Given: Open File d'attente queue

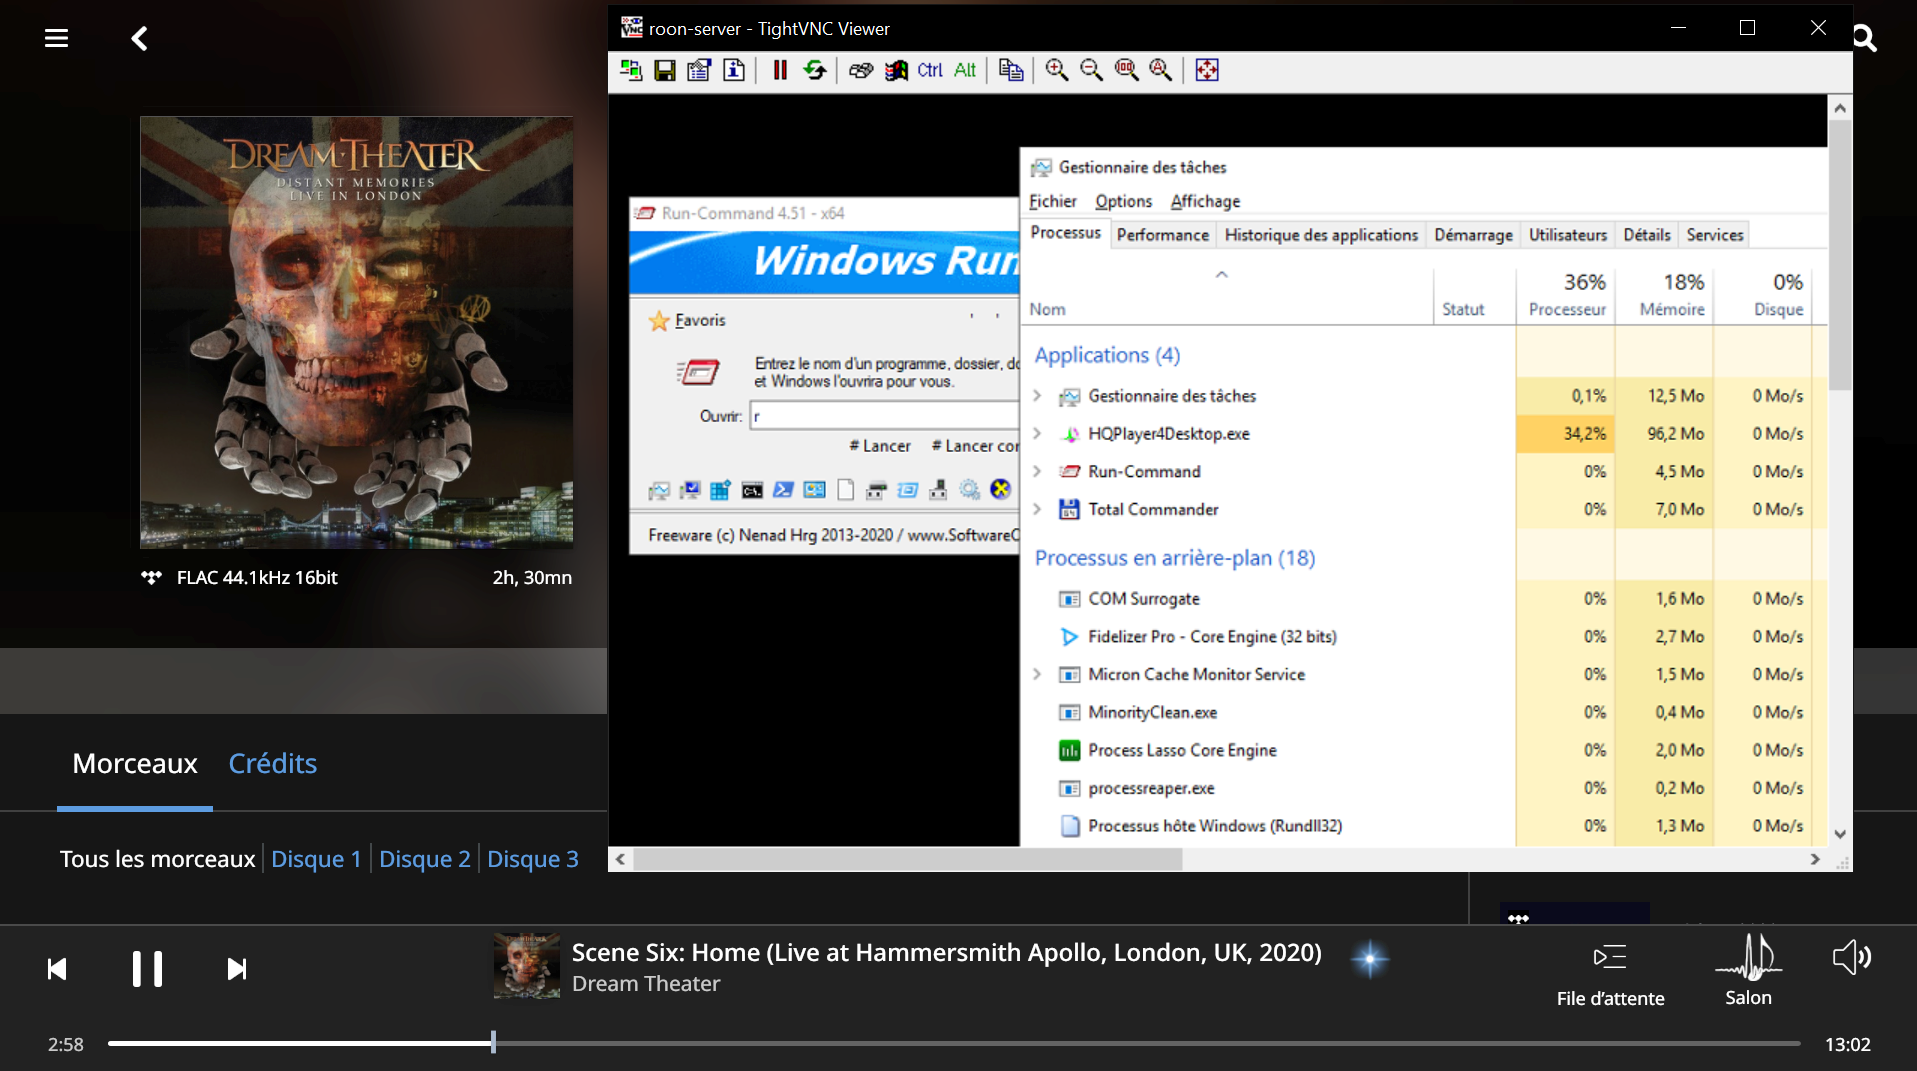Looking at the screenshot, I should tap(1610, 975).
